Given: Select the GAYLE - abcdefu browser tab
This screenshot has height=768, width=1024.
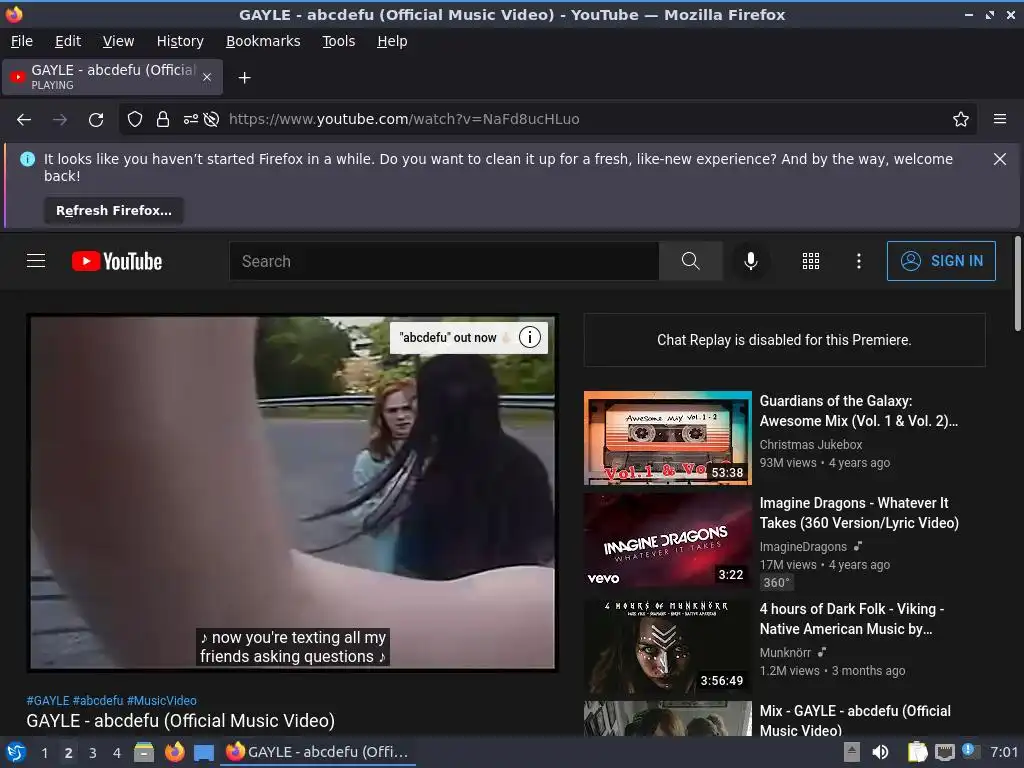Looking at the screenshot, I should tap(112, 77).
